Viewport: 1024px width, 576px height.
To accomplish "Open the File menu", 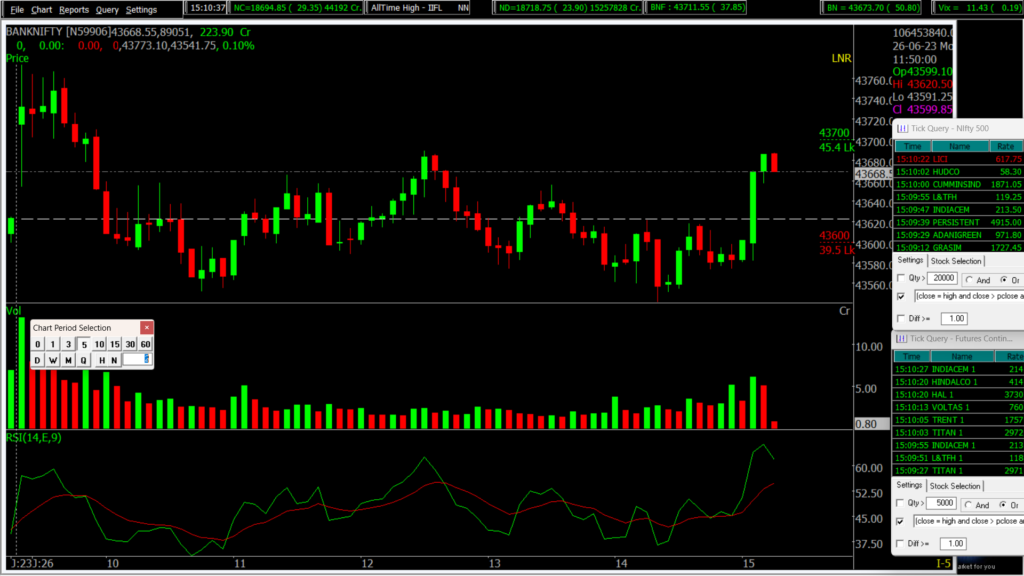I will pyautogui.click(x=17, y=9).
